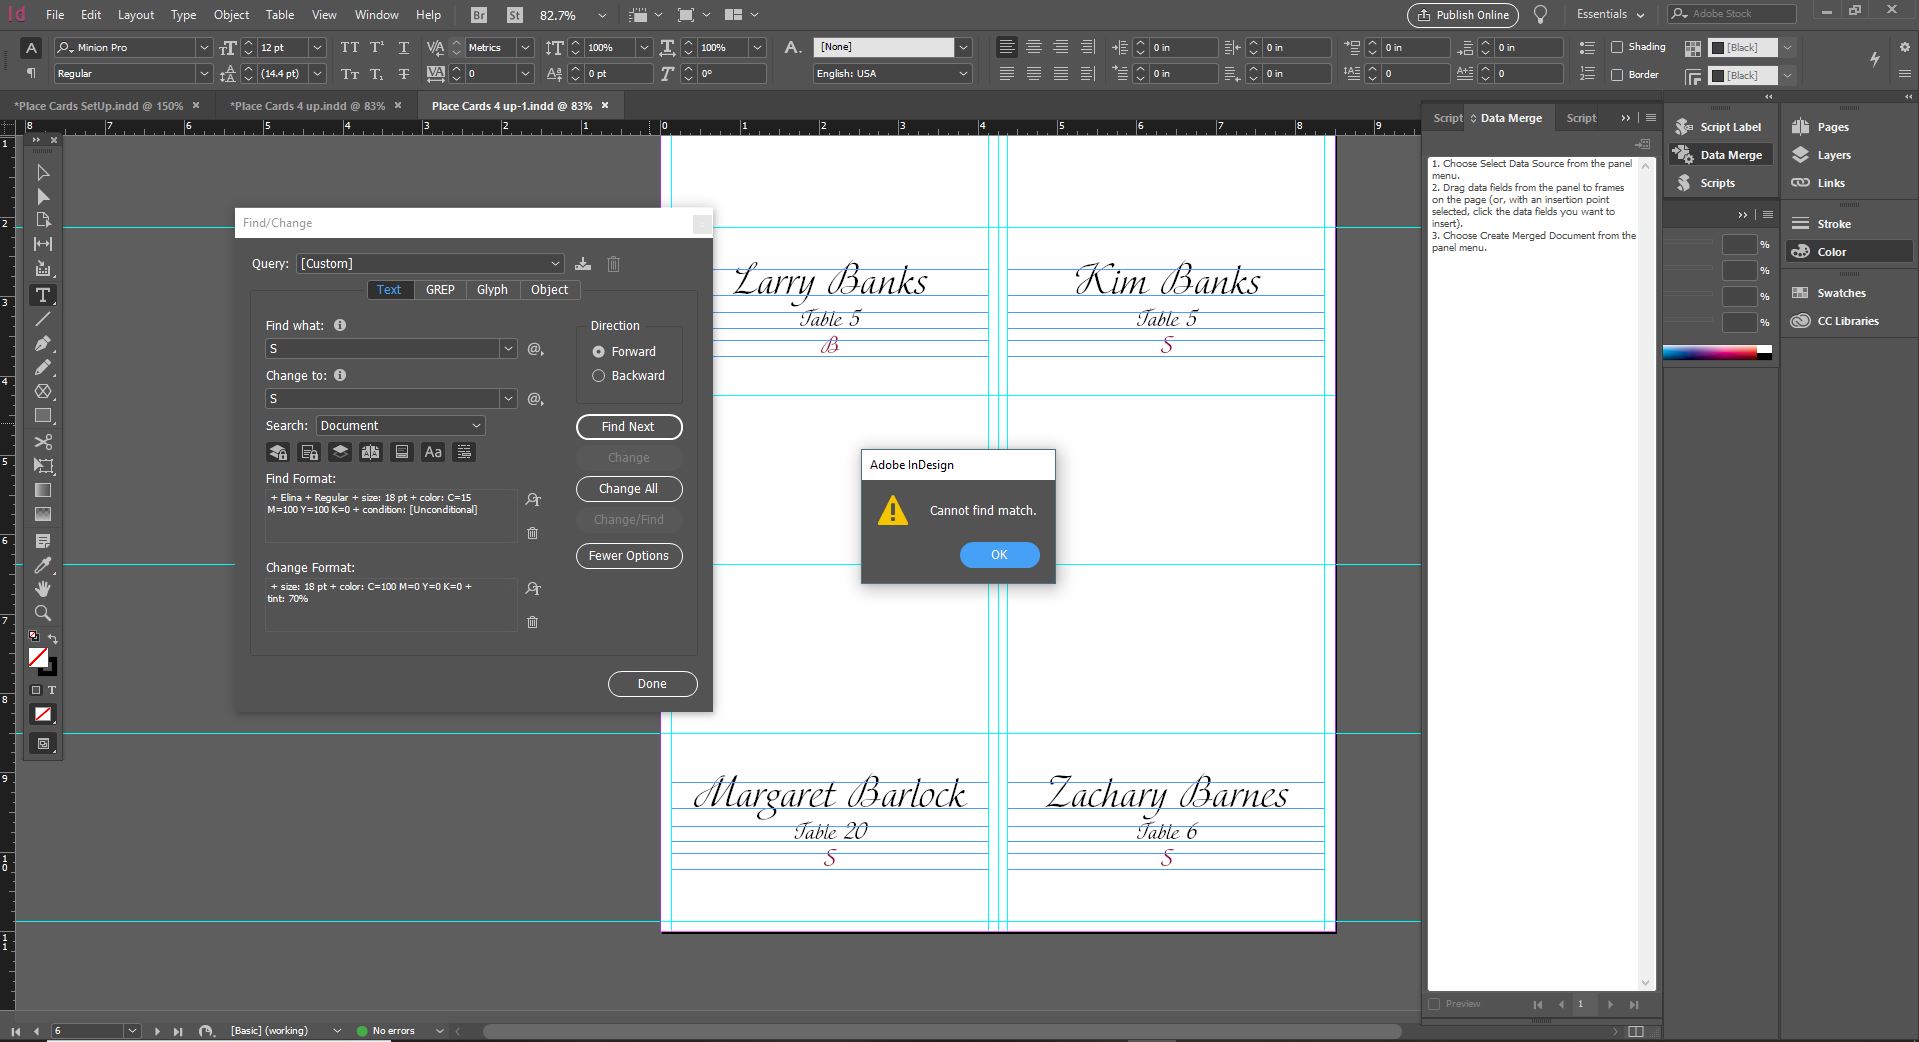This screenshot has height=1042, width=1919.
Task: Select the Backward direction radio button
Action: point(599,376)
